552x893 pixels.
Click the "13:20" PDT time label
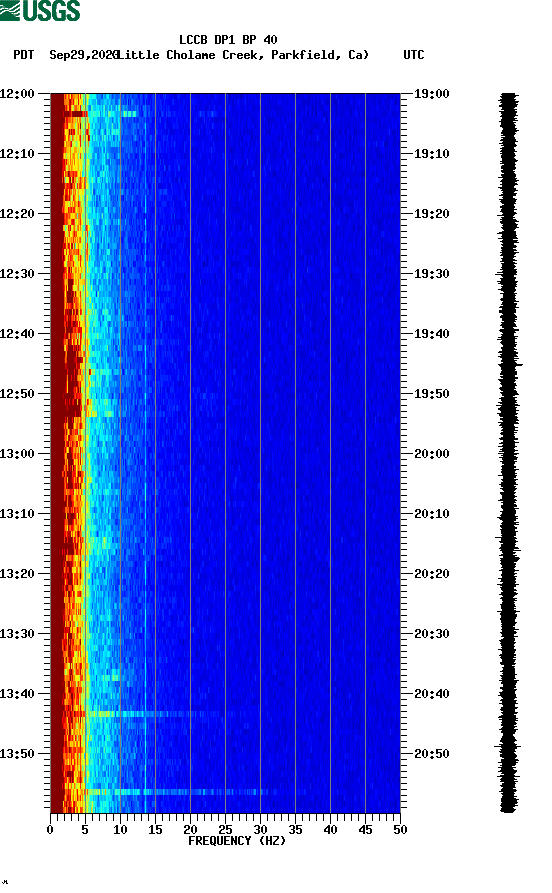(17, 574)
